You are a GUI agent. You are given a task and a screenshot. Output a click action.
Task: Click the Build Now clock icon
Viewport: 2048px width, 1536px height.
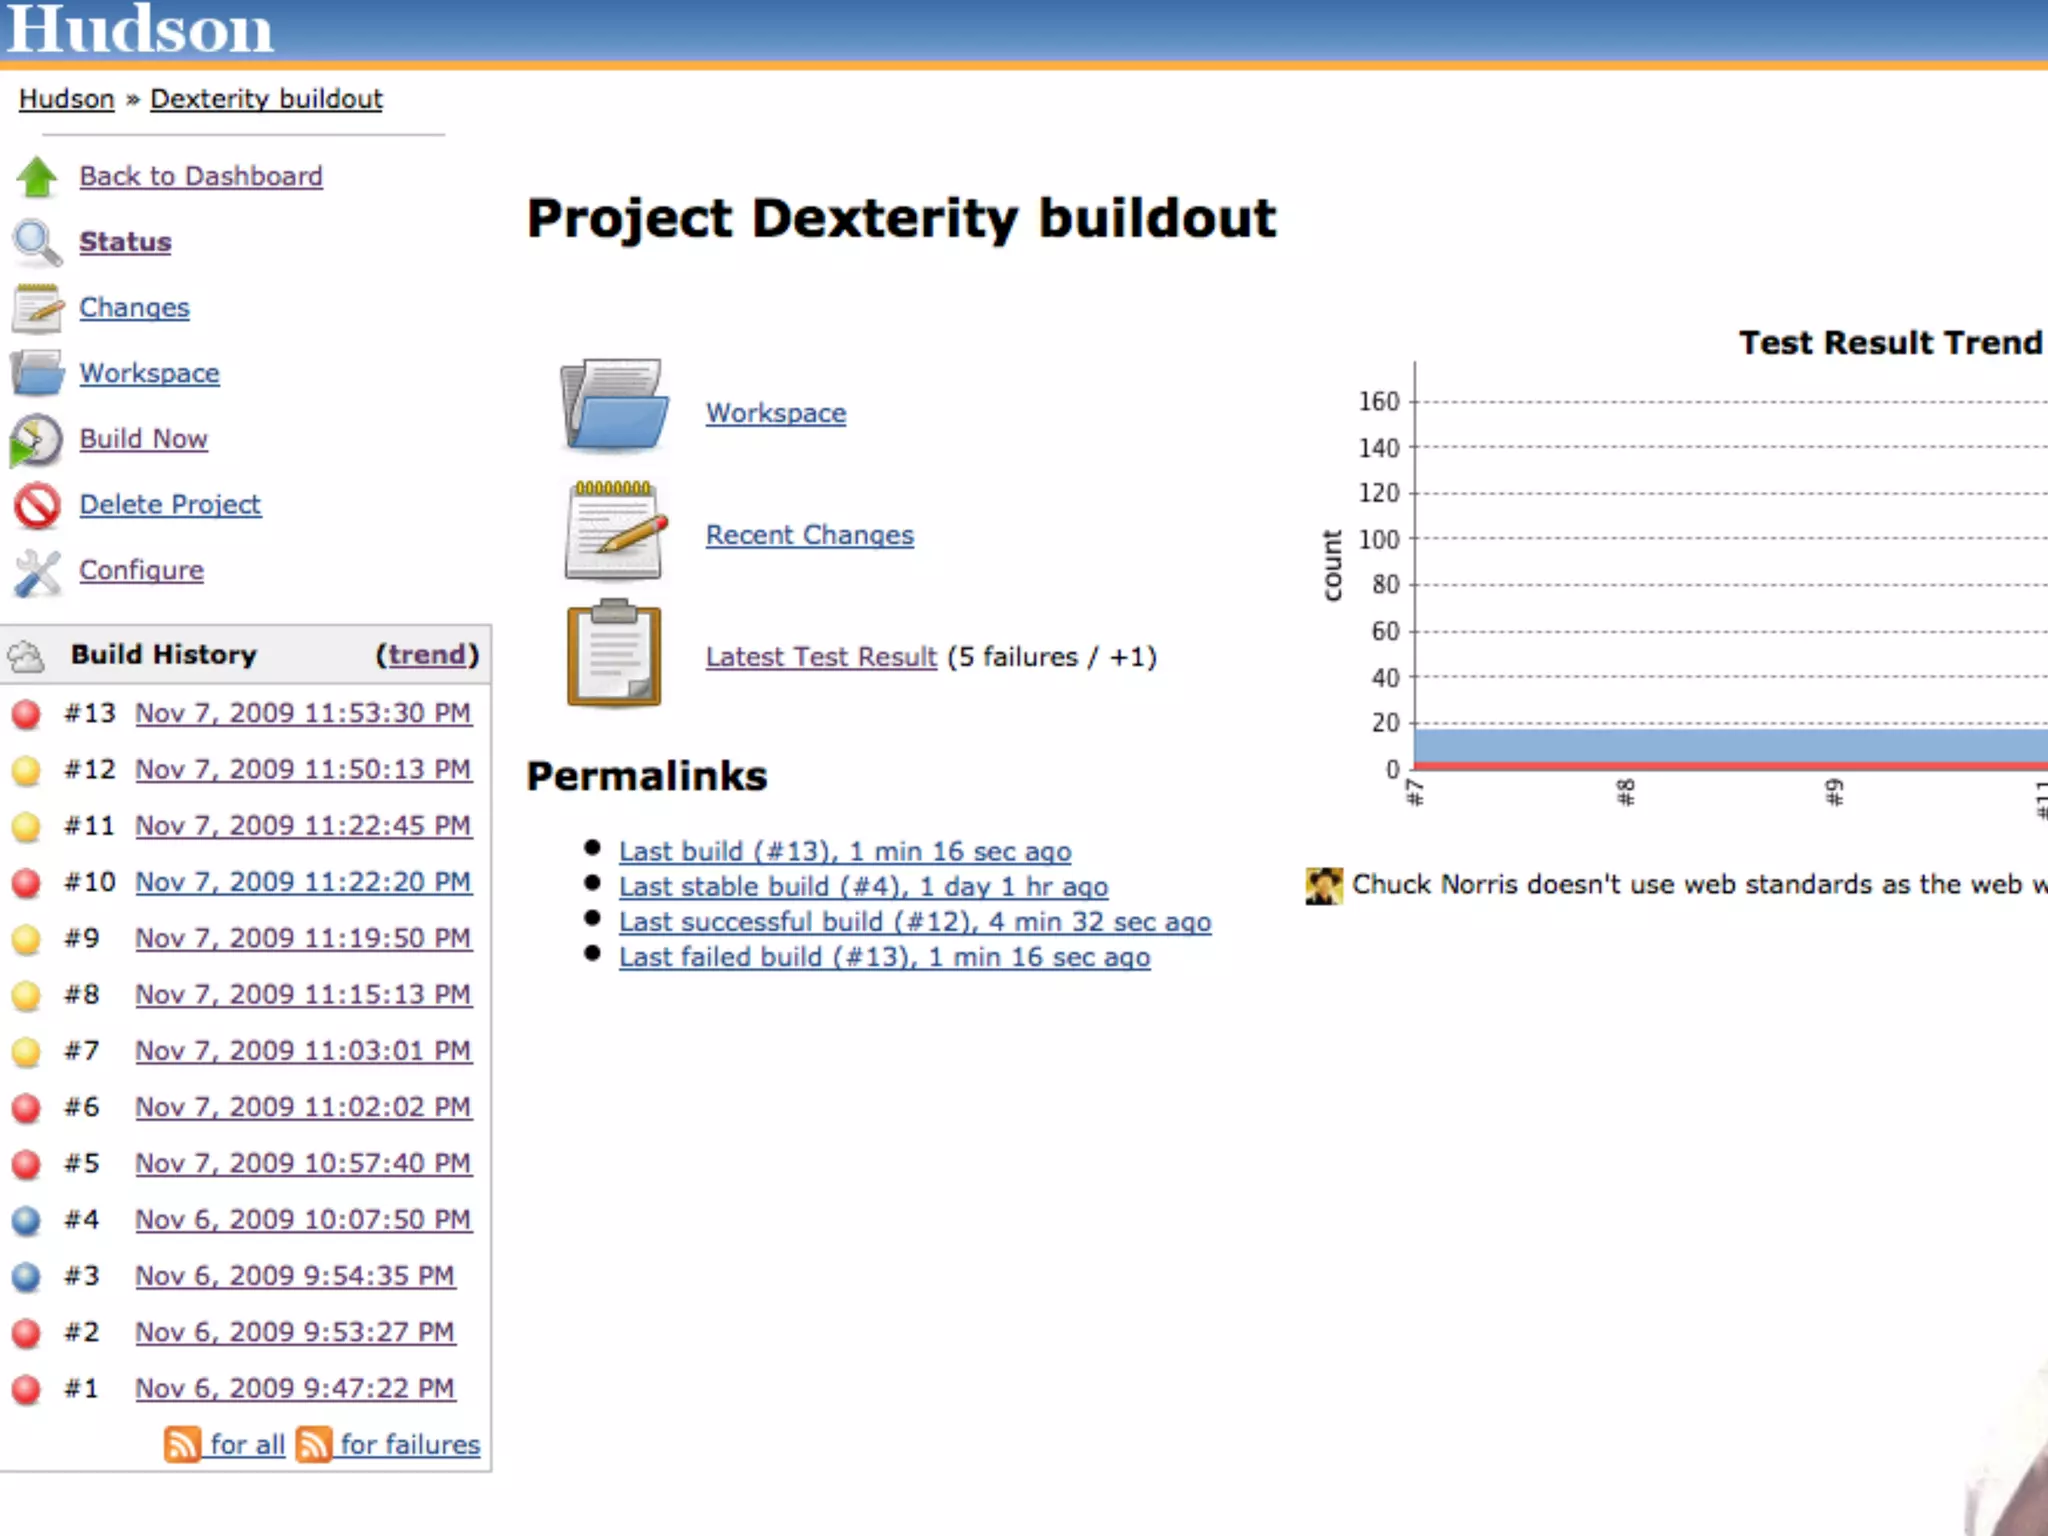(37, 440)
